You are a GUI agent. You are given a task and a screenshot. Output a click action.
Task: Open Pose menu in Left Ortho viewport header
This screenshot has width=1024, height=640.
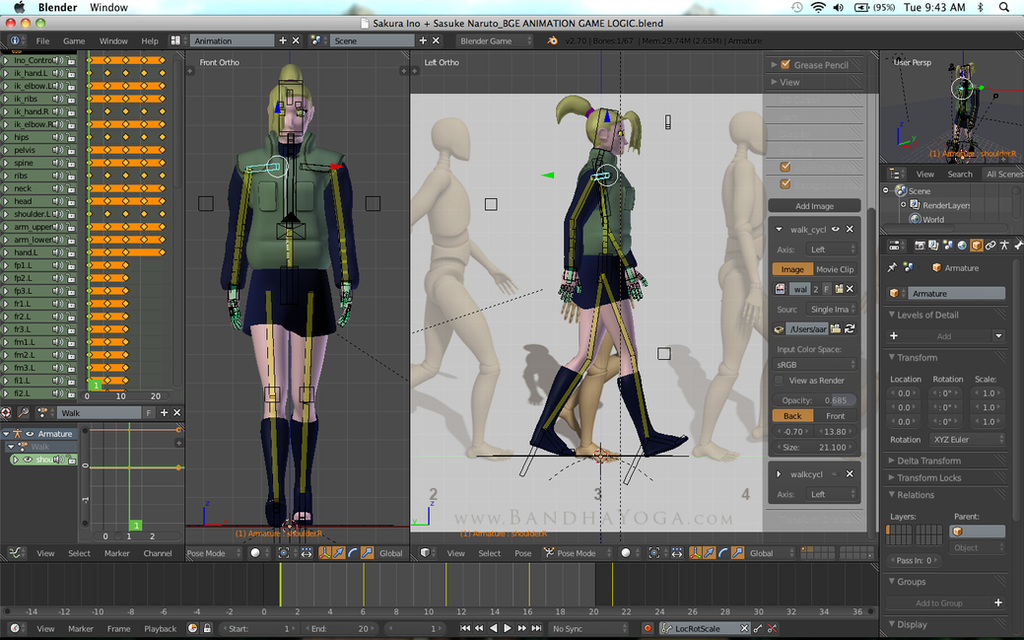pyautogui.click(x=523, y=553)
